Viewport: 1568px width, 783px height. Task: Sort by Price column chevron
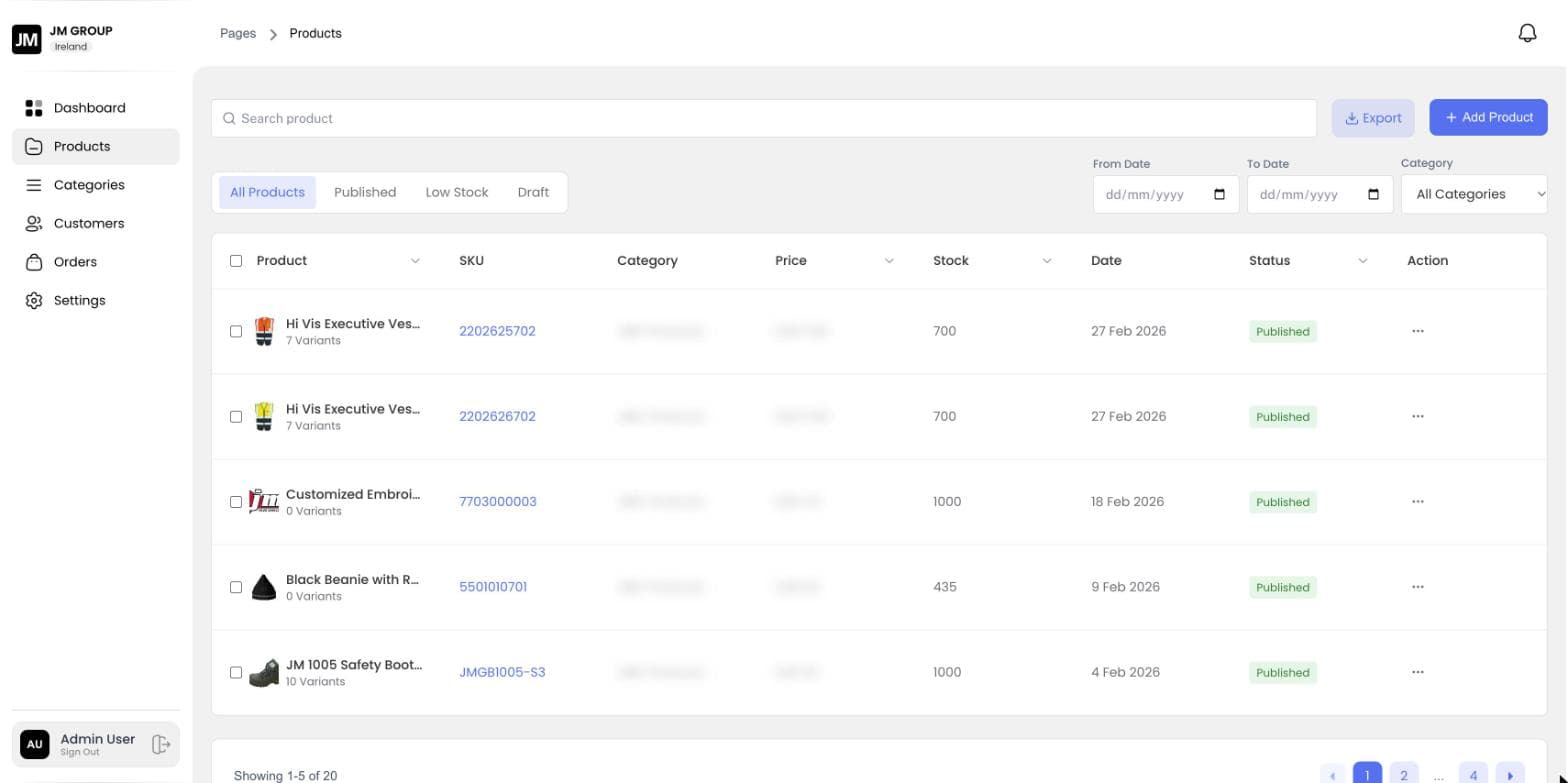pos(889,261)
